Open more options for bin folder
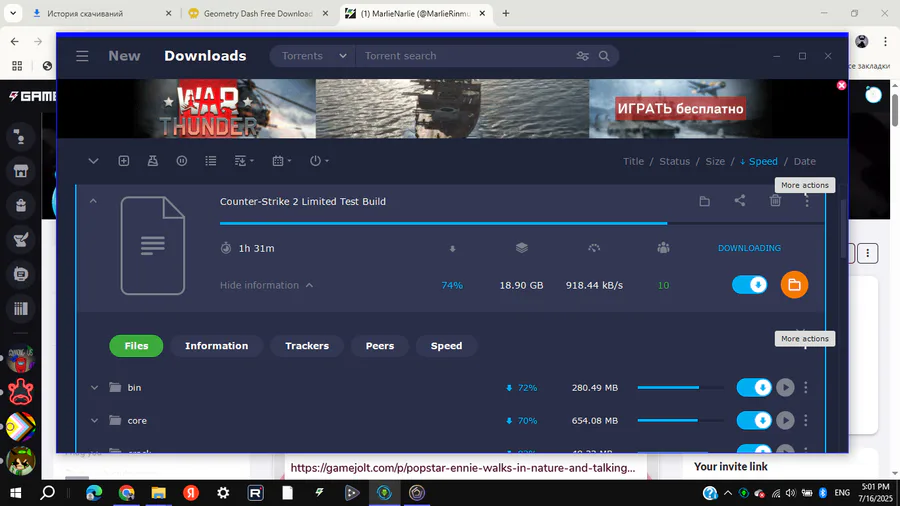900x506 pixels. pos(806,388)
